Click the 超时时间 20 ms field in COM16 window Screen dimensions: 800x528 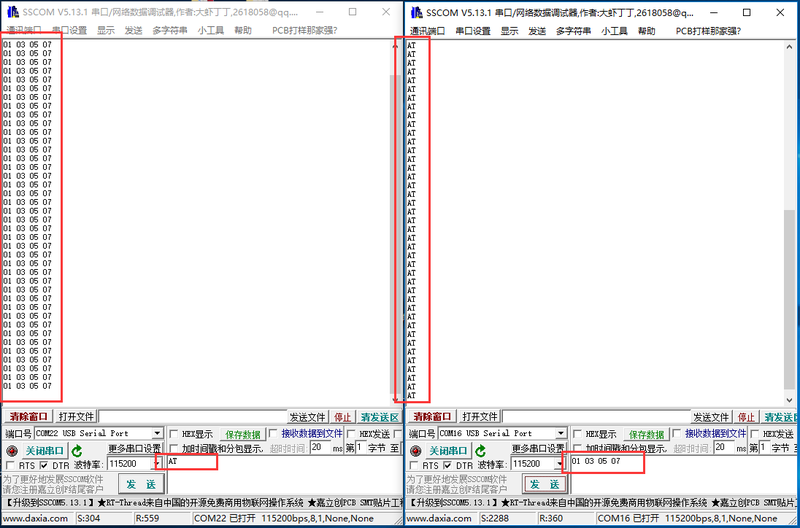tap(724, 448)
